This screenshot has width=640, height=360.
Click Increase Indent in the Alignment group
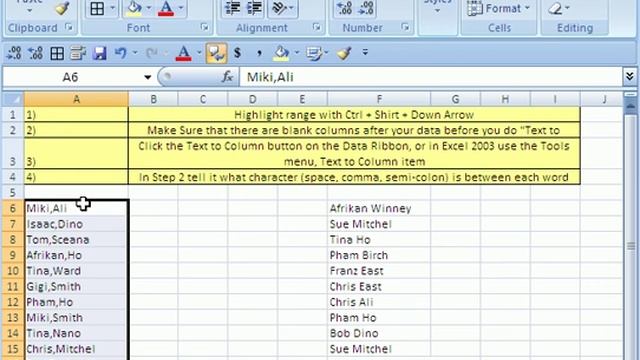[254, 8]
